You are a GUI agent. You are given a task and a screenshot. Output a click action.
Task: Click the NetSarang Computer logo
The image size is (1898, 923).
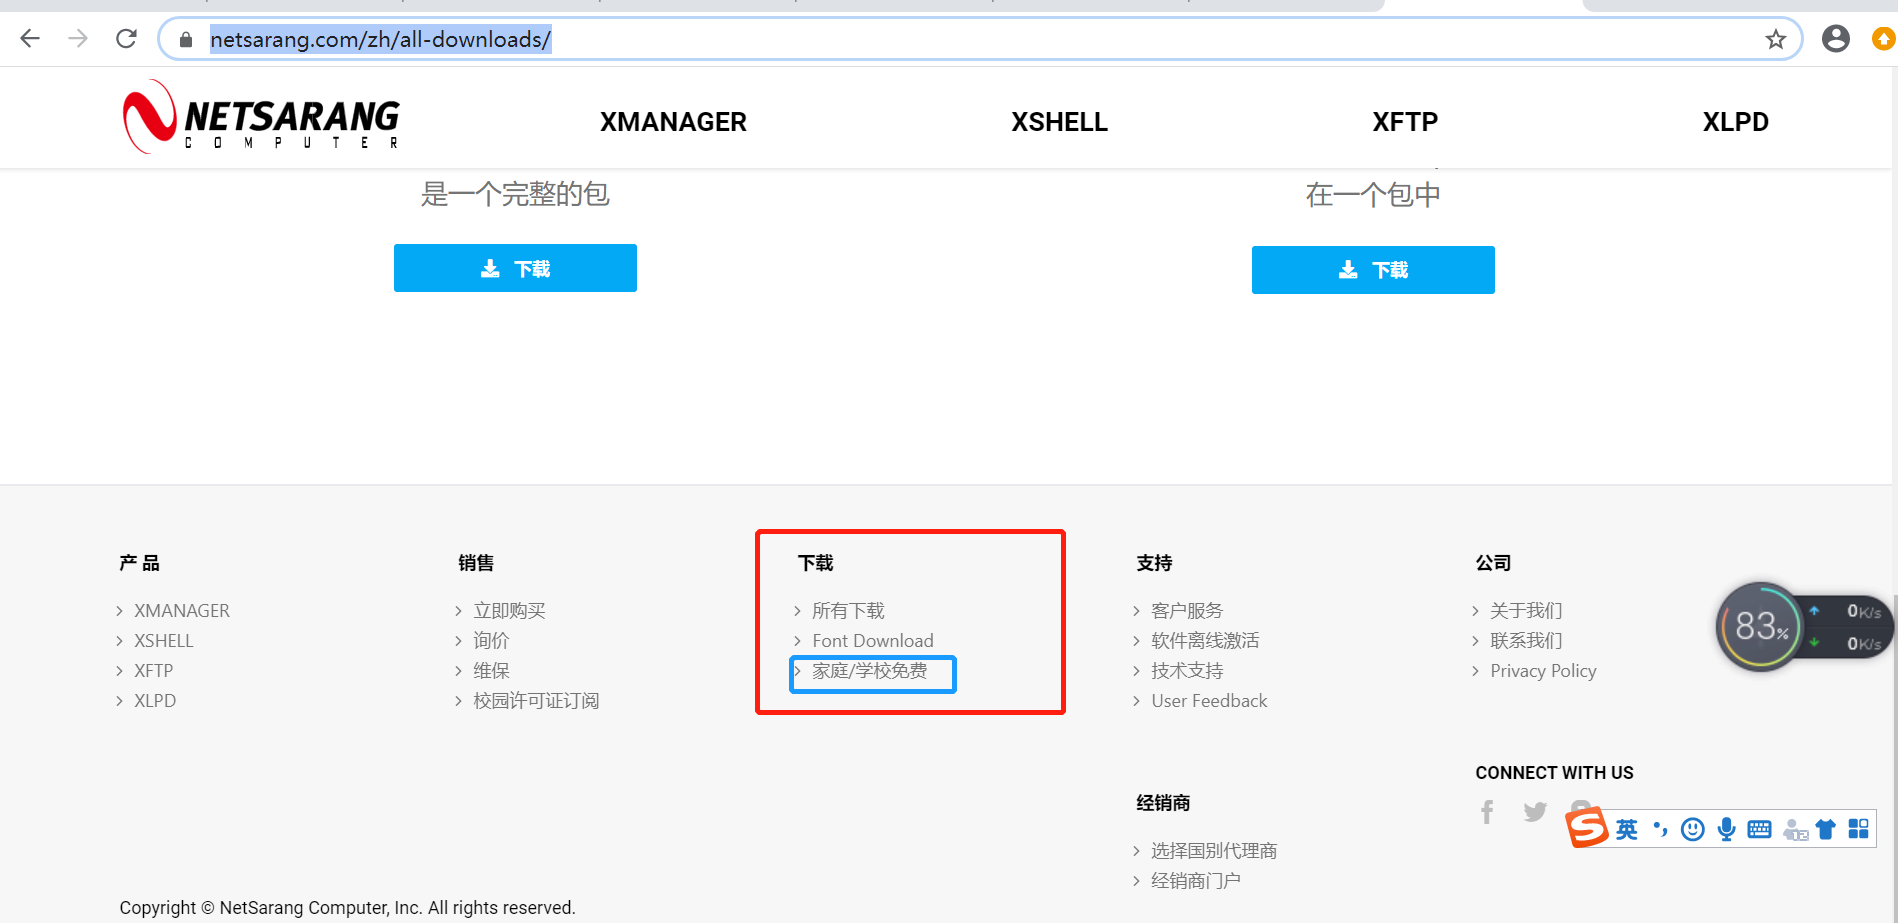(259, 116)
